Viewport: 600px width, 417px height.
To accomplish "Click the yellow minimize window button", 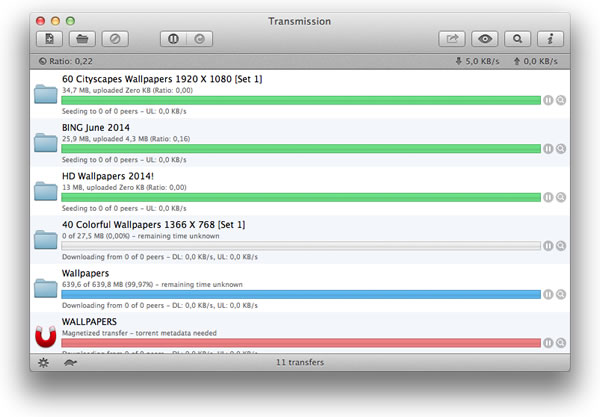I will [x=55, y=21].
